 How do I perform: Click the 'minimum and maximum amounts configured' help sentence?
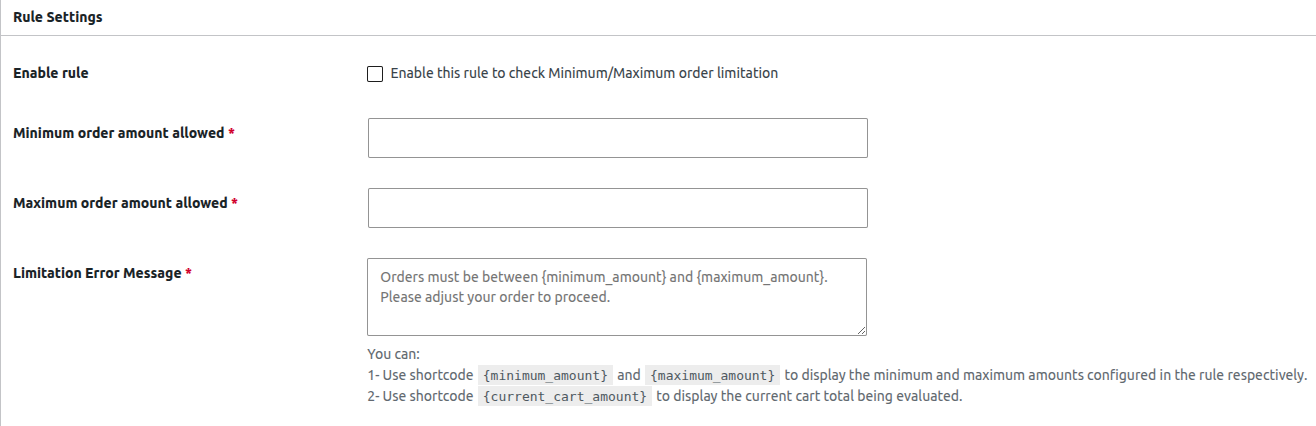1046,375
